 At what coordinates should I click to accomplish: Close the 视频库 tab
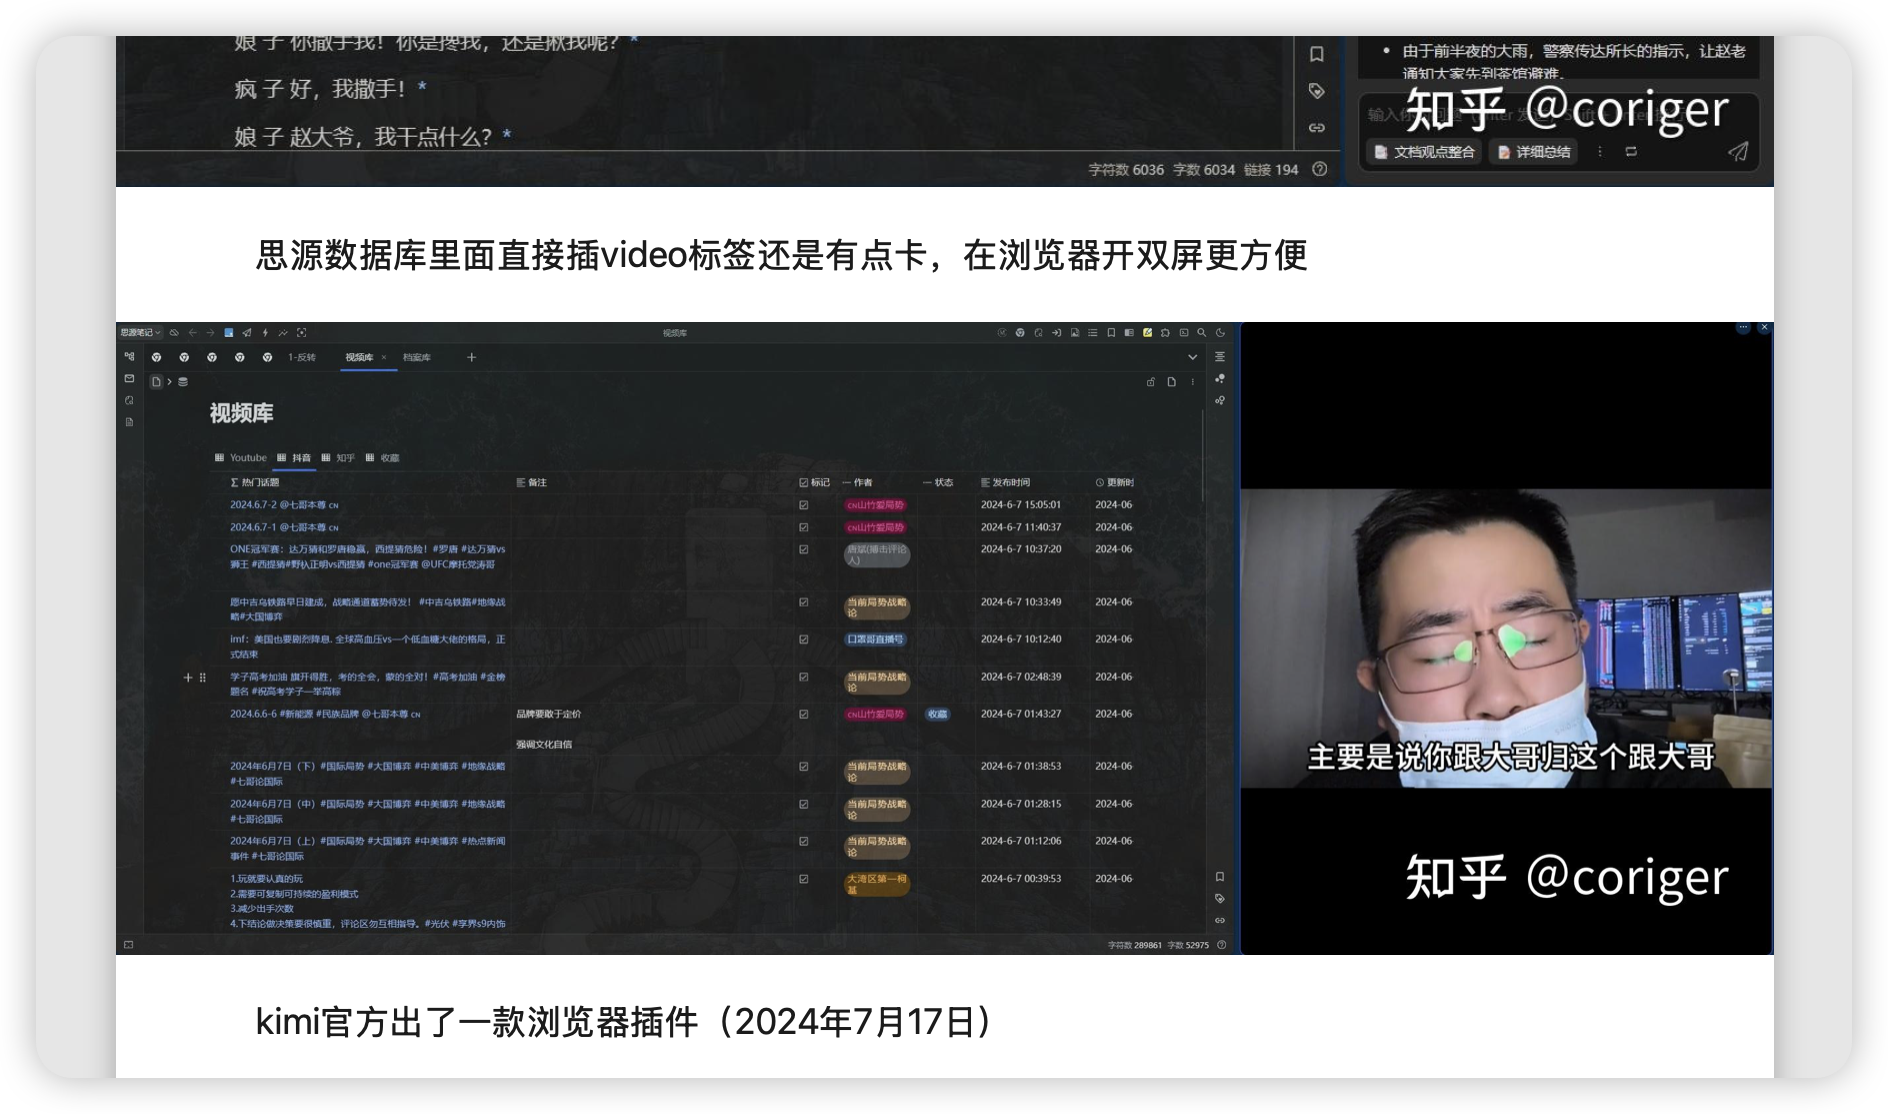384,357
